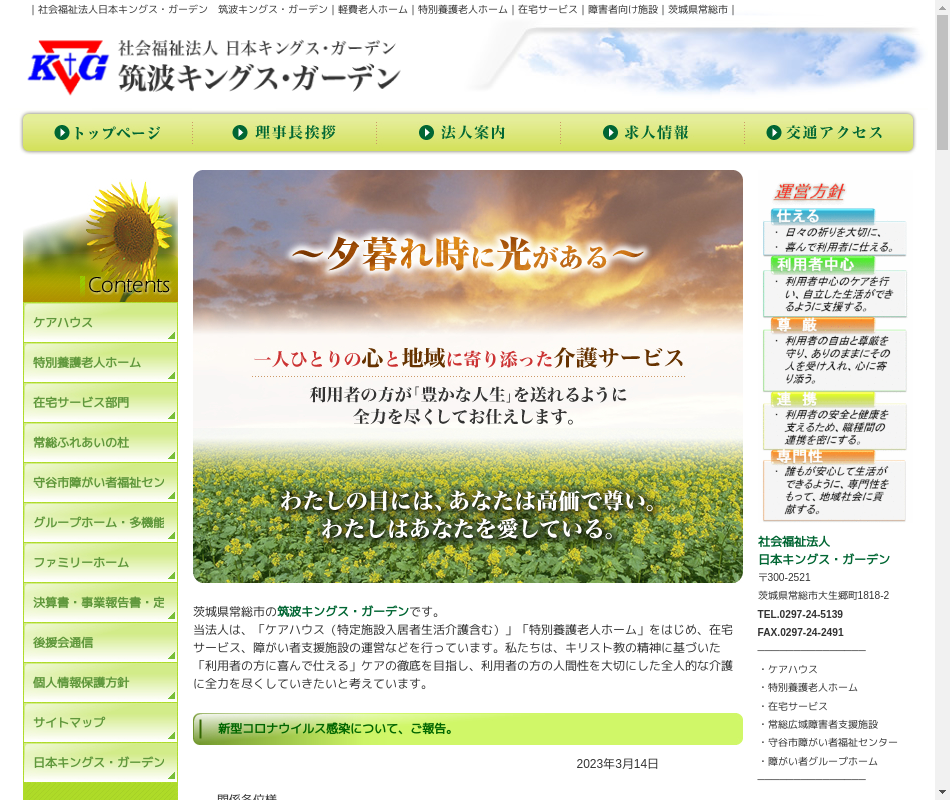The width and height of the screenshot is (950, 800).
Task: Click the sunset hero banner image
Action: [x=467, y=376]
